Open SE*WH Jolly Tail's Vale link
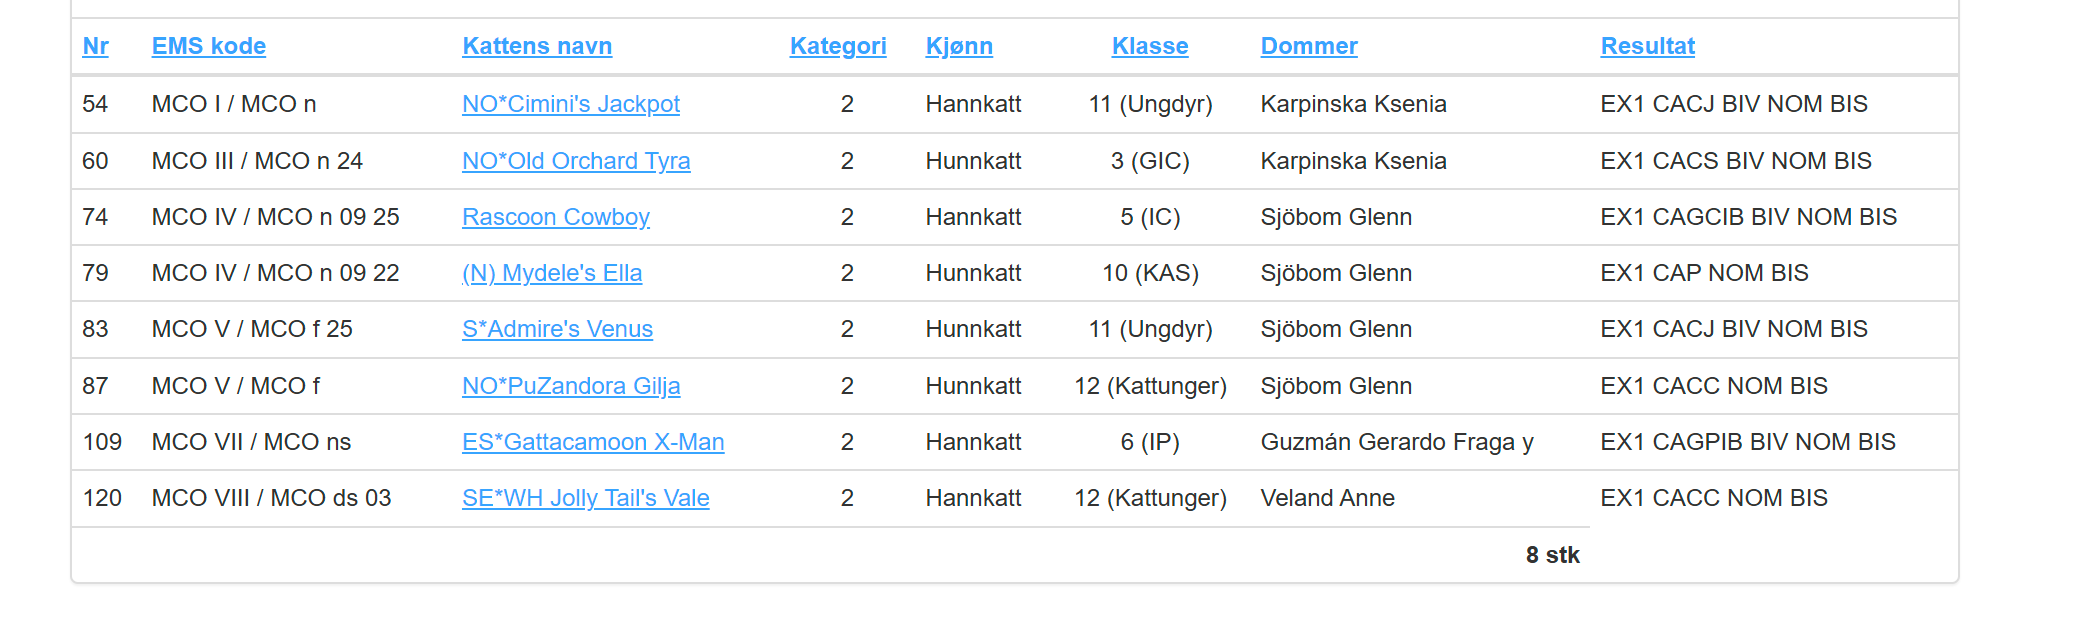The width and height of the screenshot is (2074, 622). click(x=586, y=498)
